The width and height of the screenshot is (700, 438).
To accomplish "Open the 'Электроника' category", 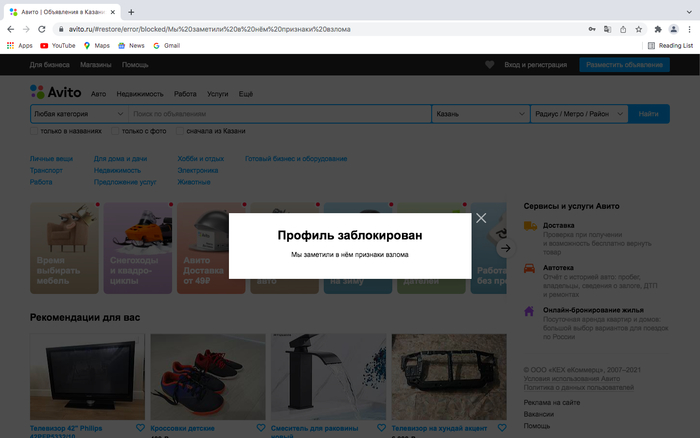I will point(198,170).
